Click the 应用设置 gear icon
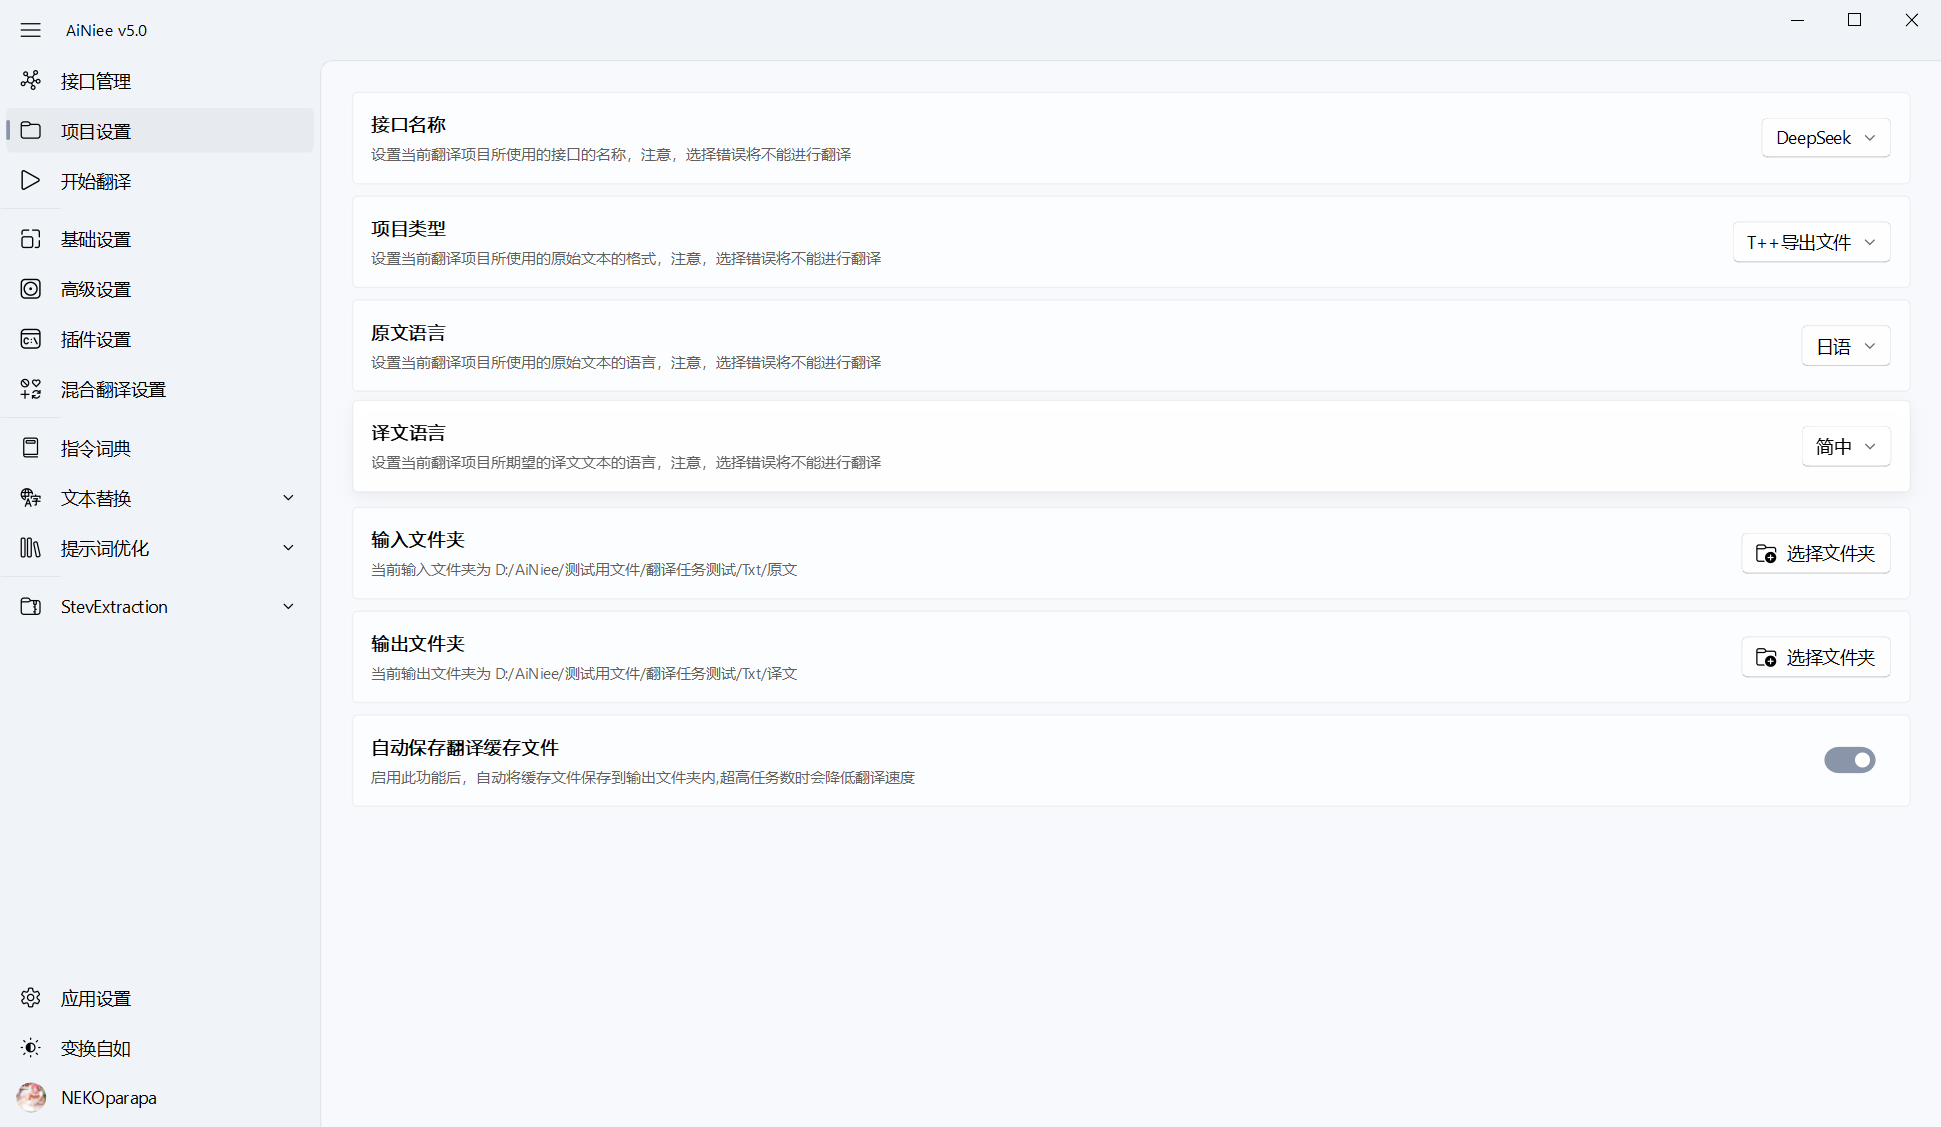 pyautogui.click(x=31, y=998)
